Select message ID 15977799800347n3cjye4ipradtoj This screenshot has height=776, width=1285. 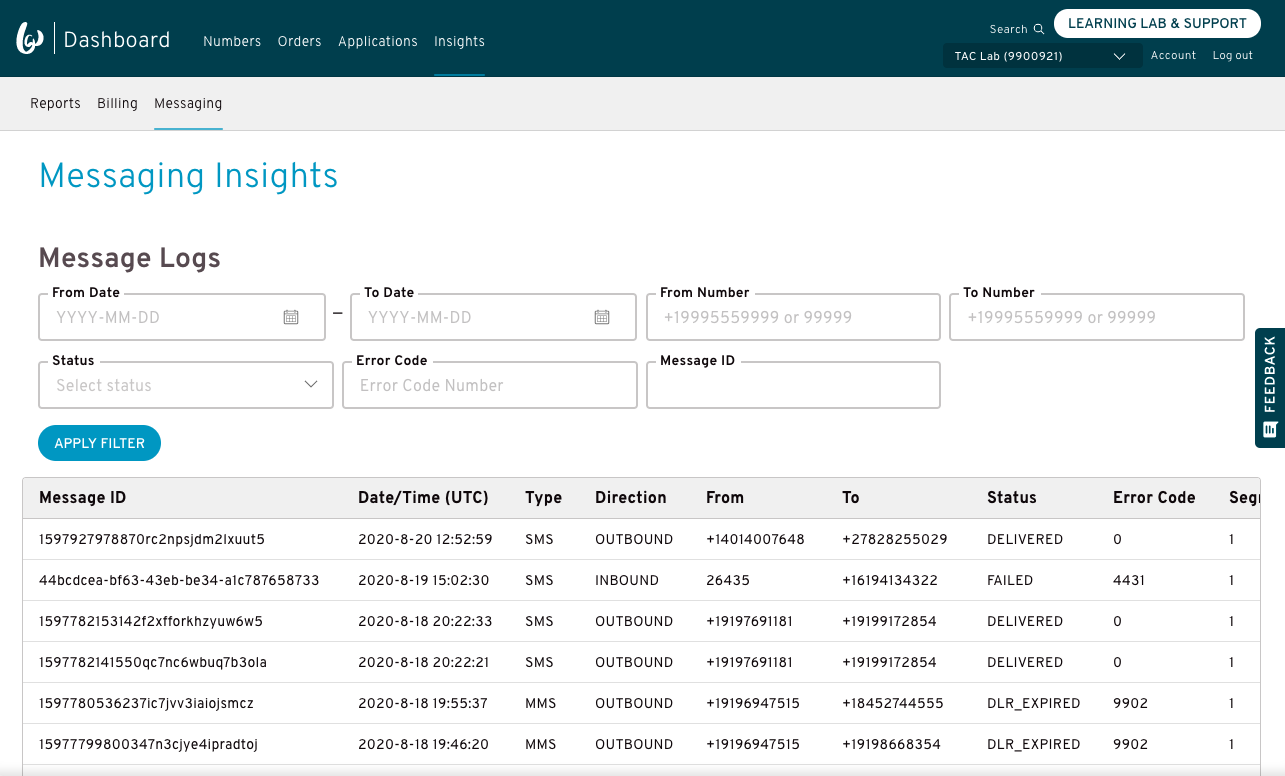coord(148,744)
